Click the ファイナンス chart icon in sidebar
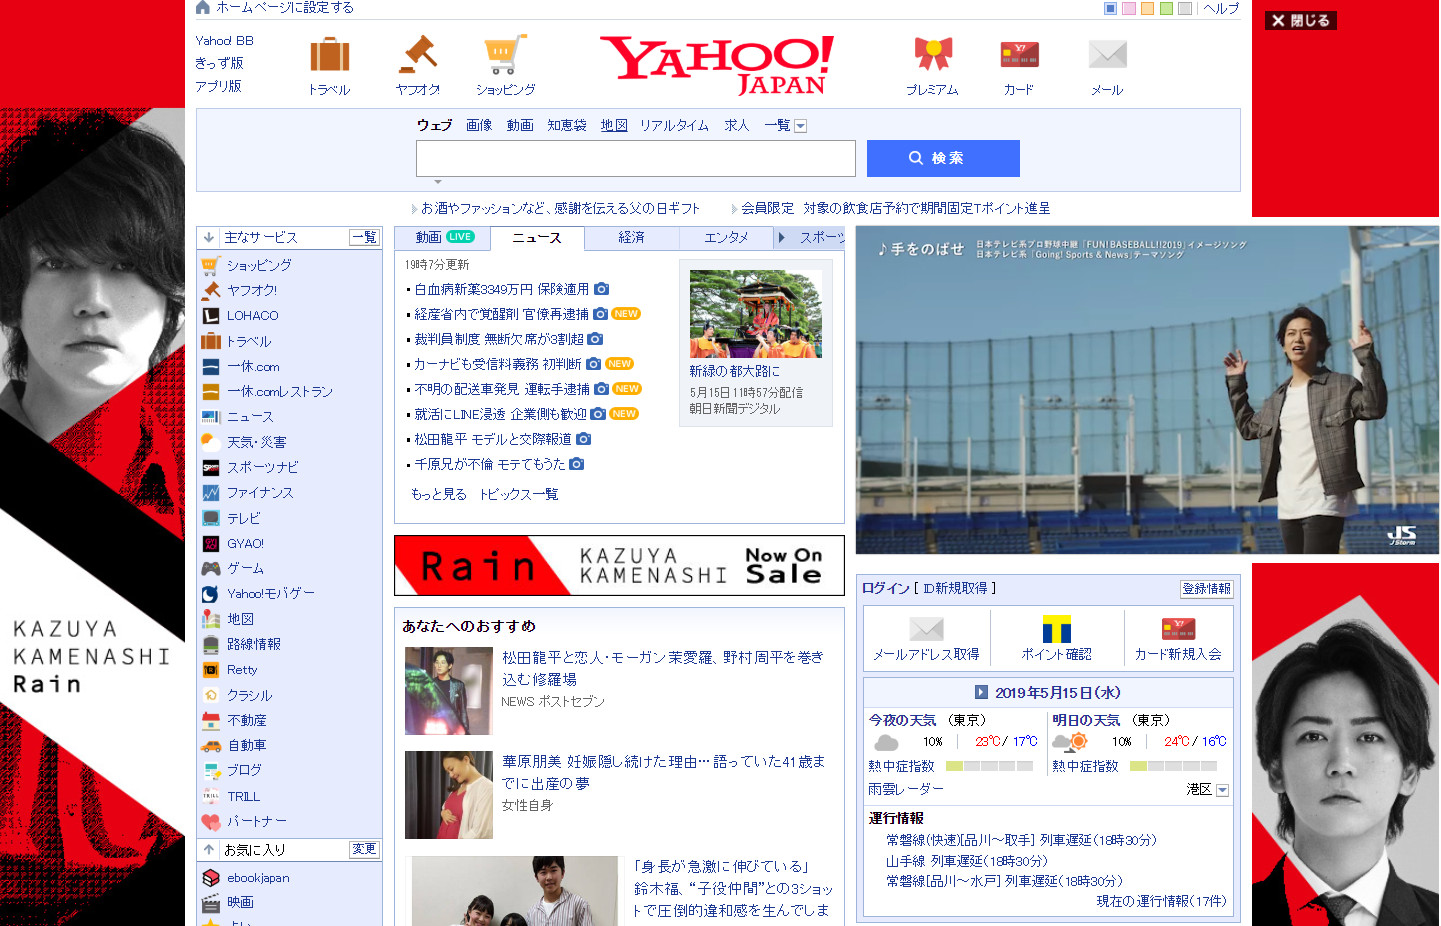1441x926 pixels. (210, 492)
